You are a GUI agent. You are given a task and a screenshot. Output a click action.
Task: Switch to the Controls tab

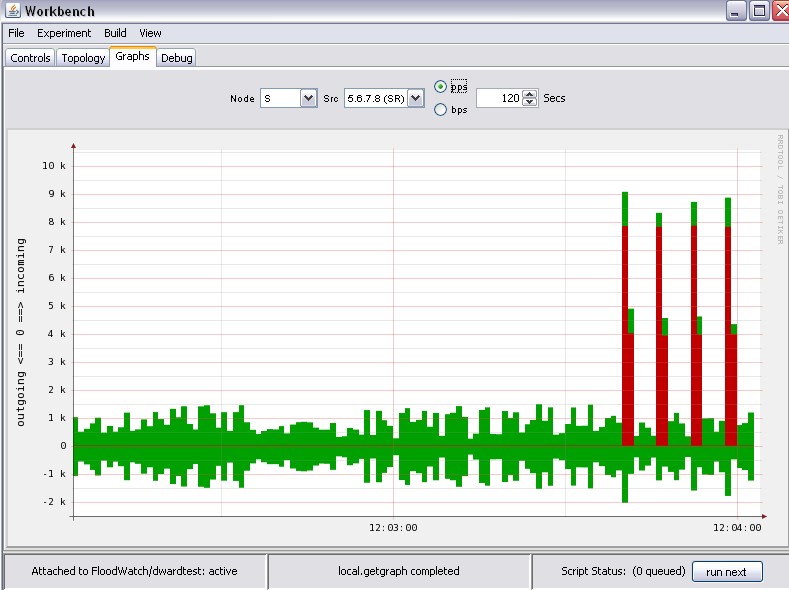pos(30,58)
